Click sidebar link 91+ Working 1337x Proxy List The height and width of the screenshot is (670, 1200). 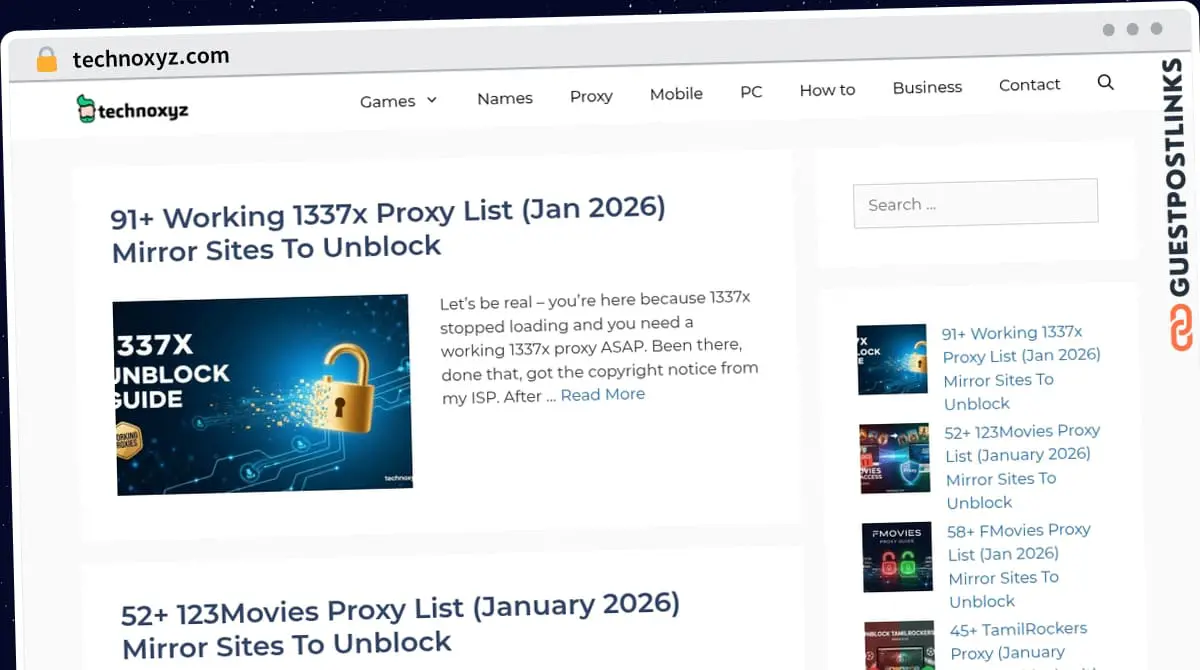pos(1022,368)
